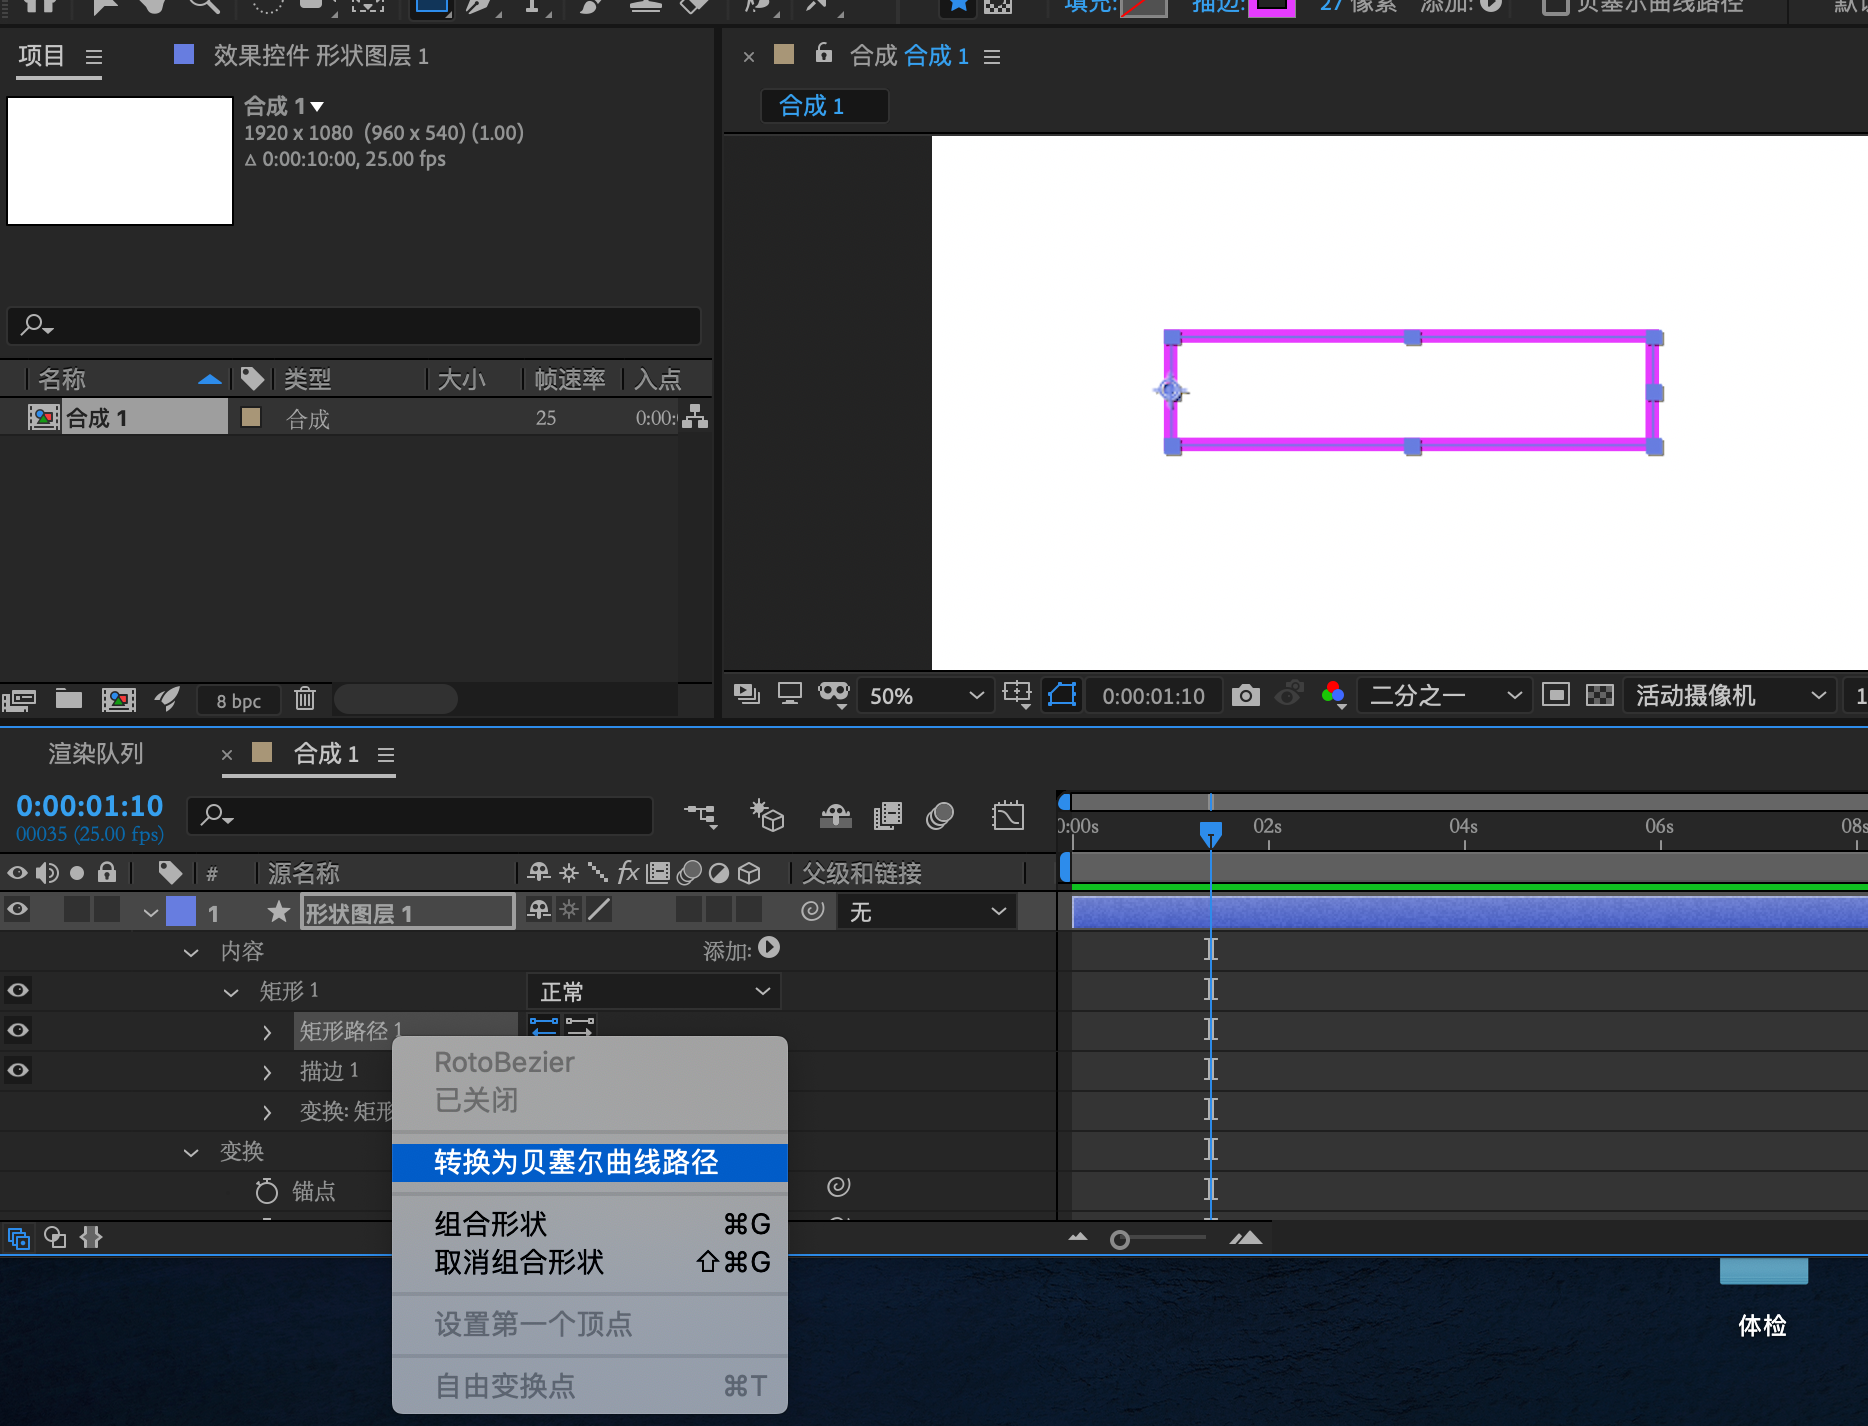Click the interpret footage icon in project panel
The height and width of the screenshot is (1426, 1868).
(19, 700)
